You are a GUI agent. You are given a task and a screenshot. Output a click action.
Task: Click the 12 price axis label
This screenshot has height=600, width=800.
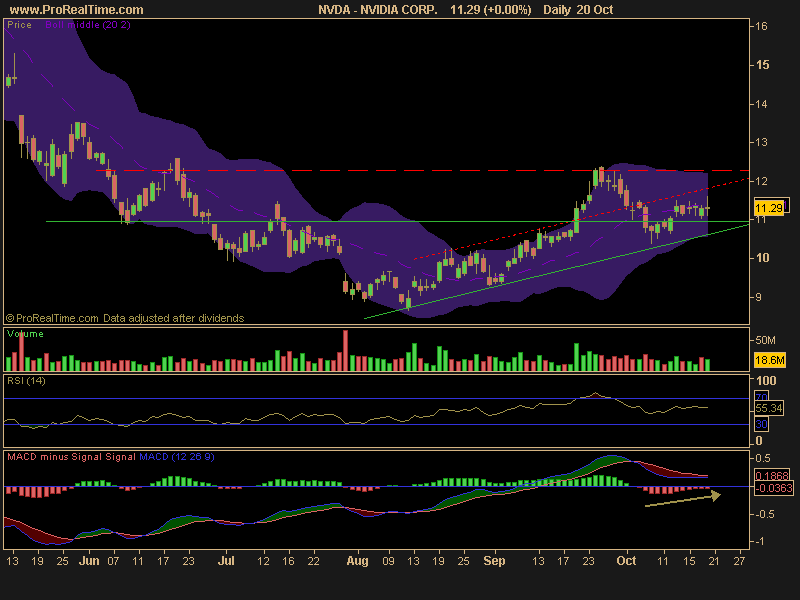tap(761, 181)
